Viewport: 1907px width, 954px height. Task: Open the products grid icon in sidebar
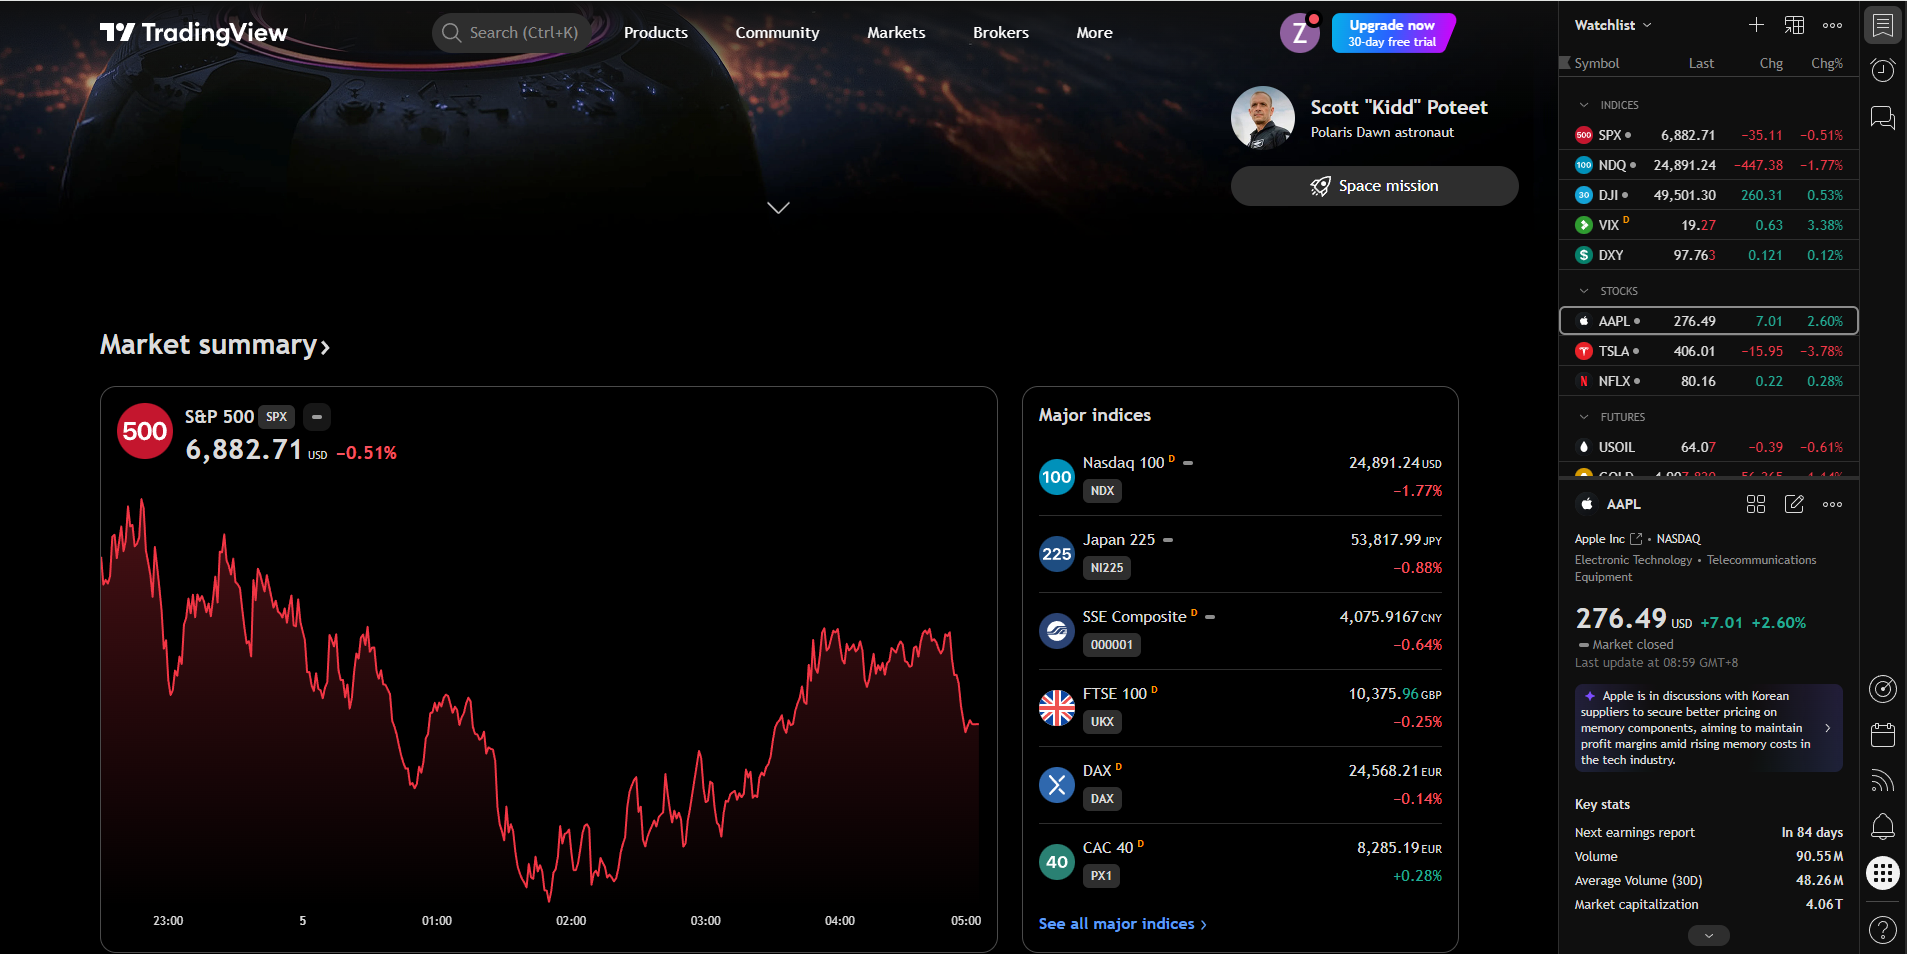pos(1882,873)
